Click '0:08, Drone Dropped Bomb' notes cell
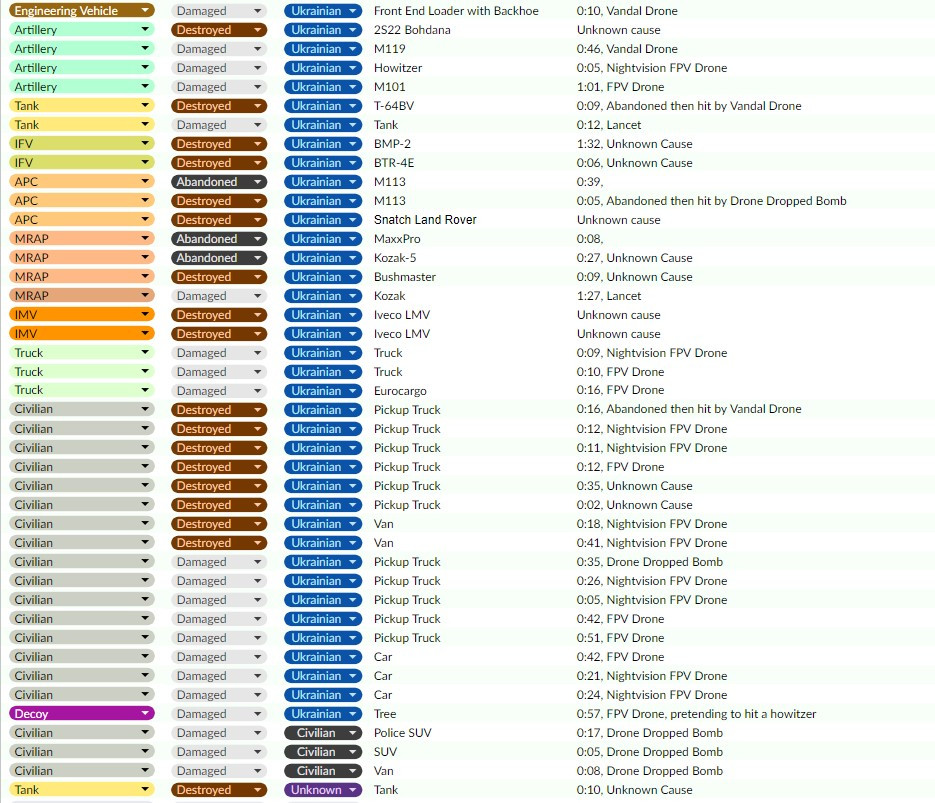The width and height of the screenshot is (935, 803). (x=649, y=771)
